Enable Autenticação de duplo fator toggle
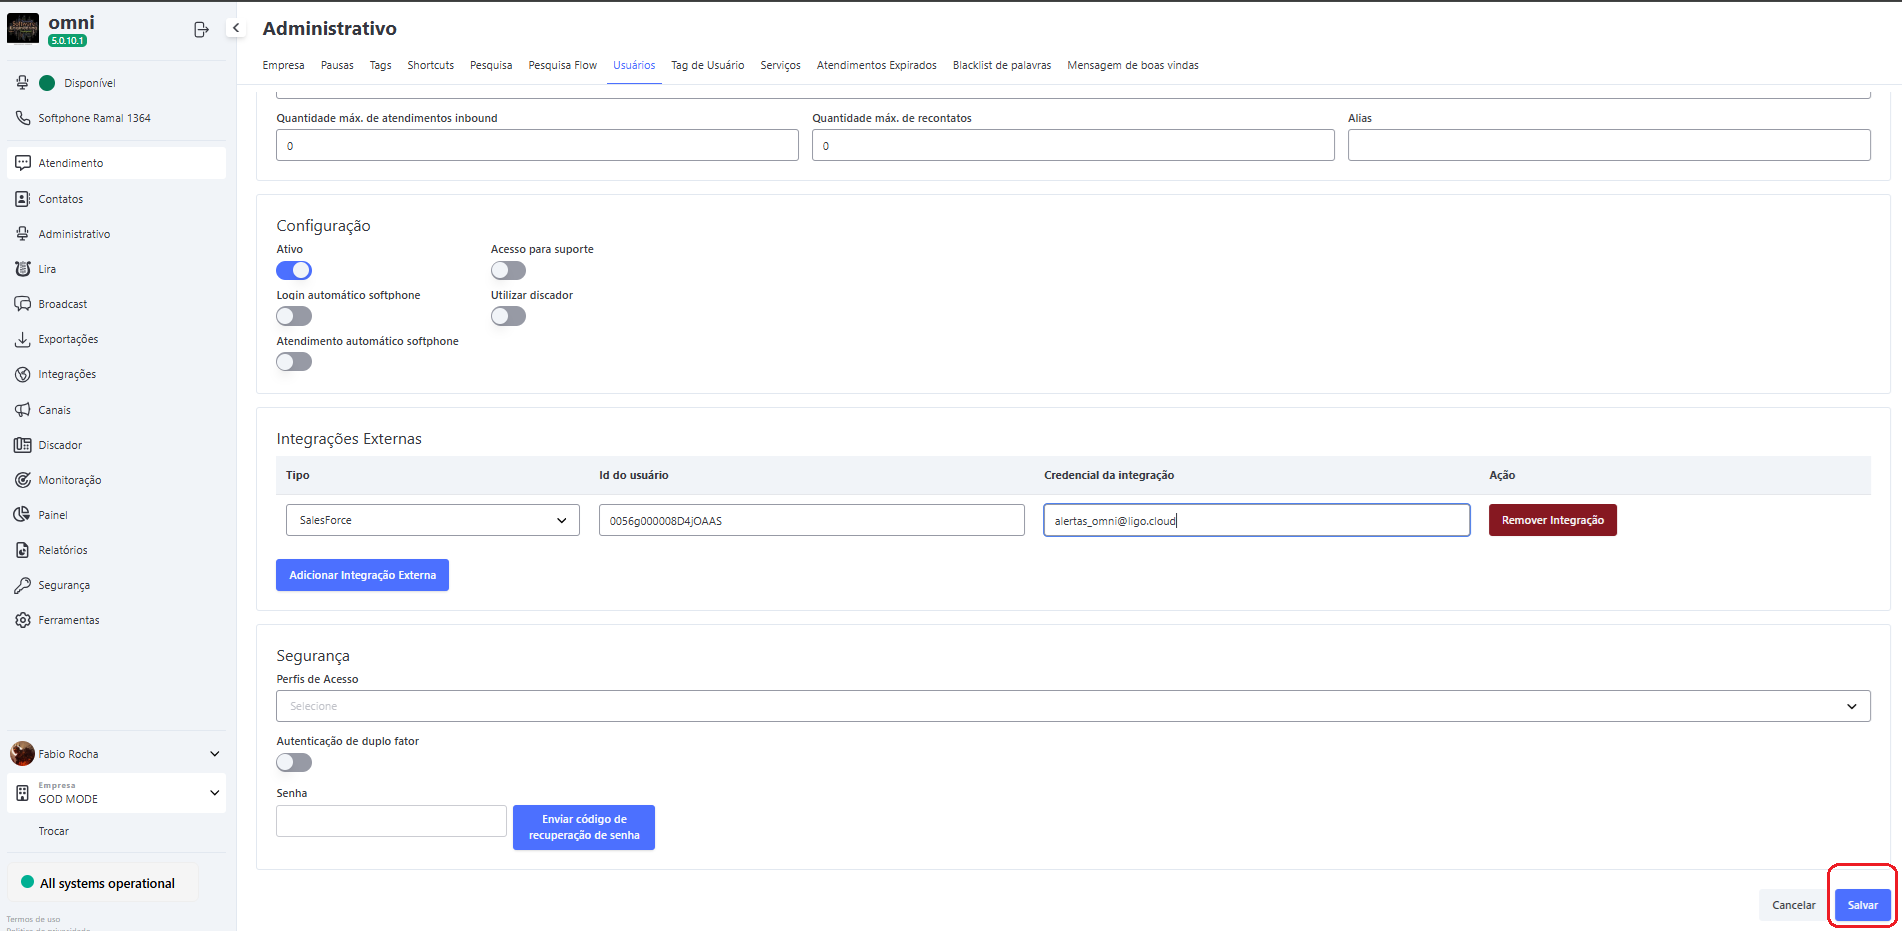 point(294,762)
